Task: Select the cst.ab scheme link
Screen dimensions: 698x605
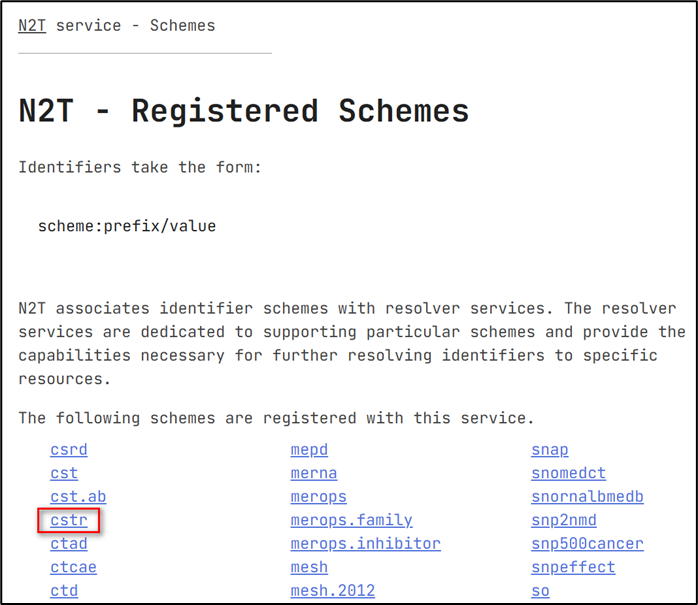Action: coord(78,497)
